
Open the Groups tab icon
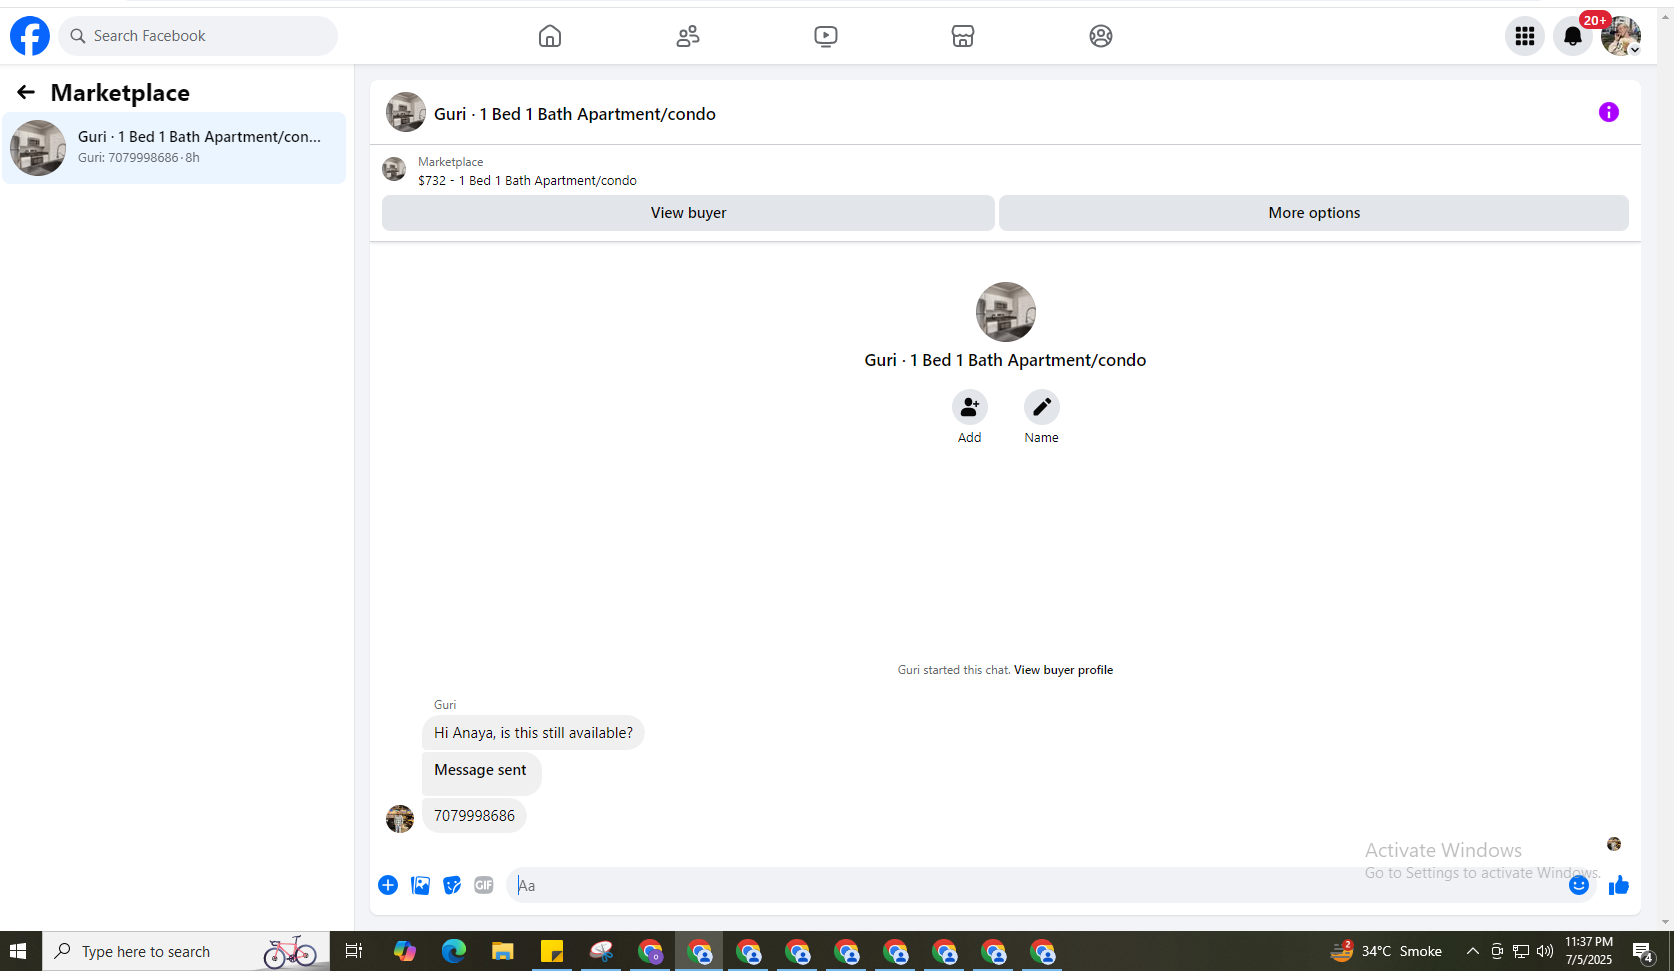pyautogui.click(x=1101, y=36)
